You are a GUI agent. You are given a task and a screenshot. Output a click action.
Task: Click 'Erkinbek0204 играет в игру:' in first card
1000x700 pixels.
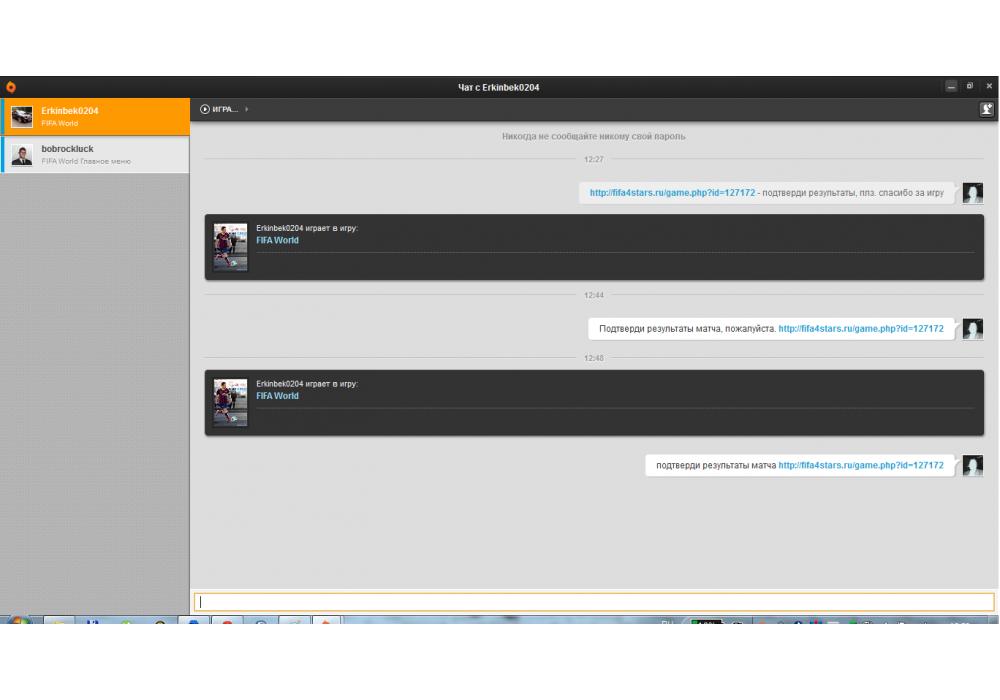(307, 228)
